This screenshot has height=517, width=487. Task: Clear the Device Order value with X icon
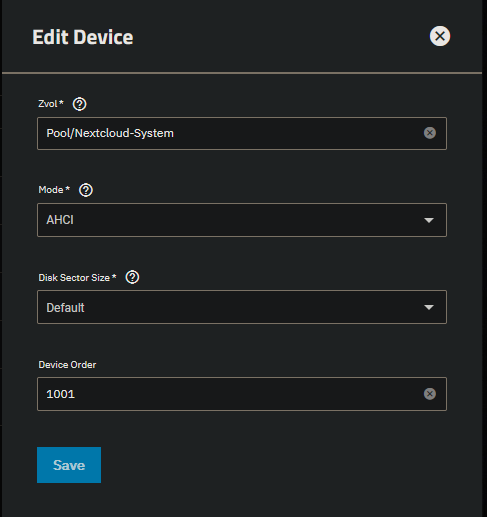pyautogui.click(x=430, y=394)
